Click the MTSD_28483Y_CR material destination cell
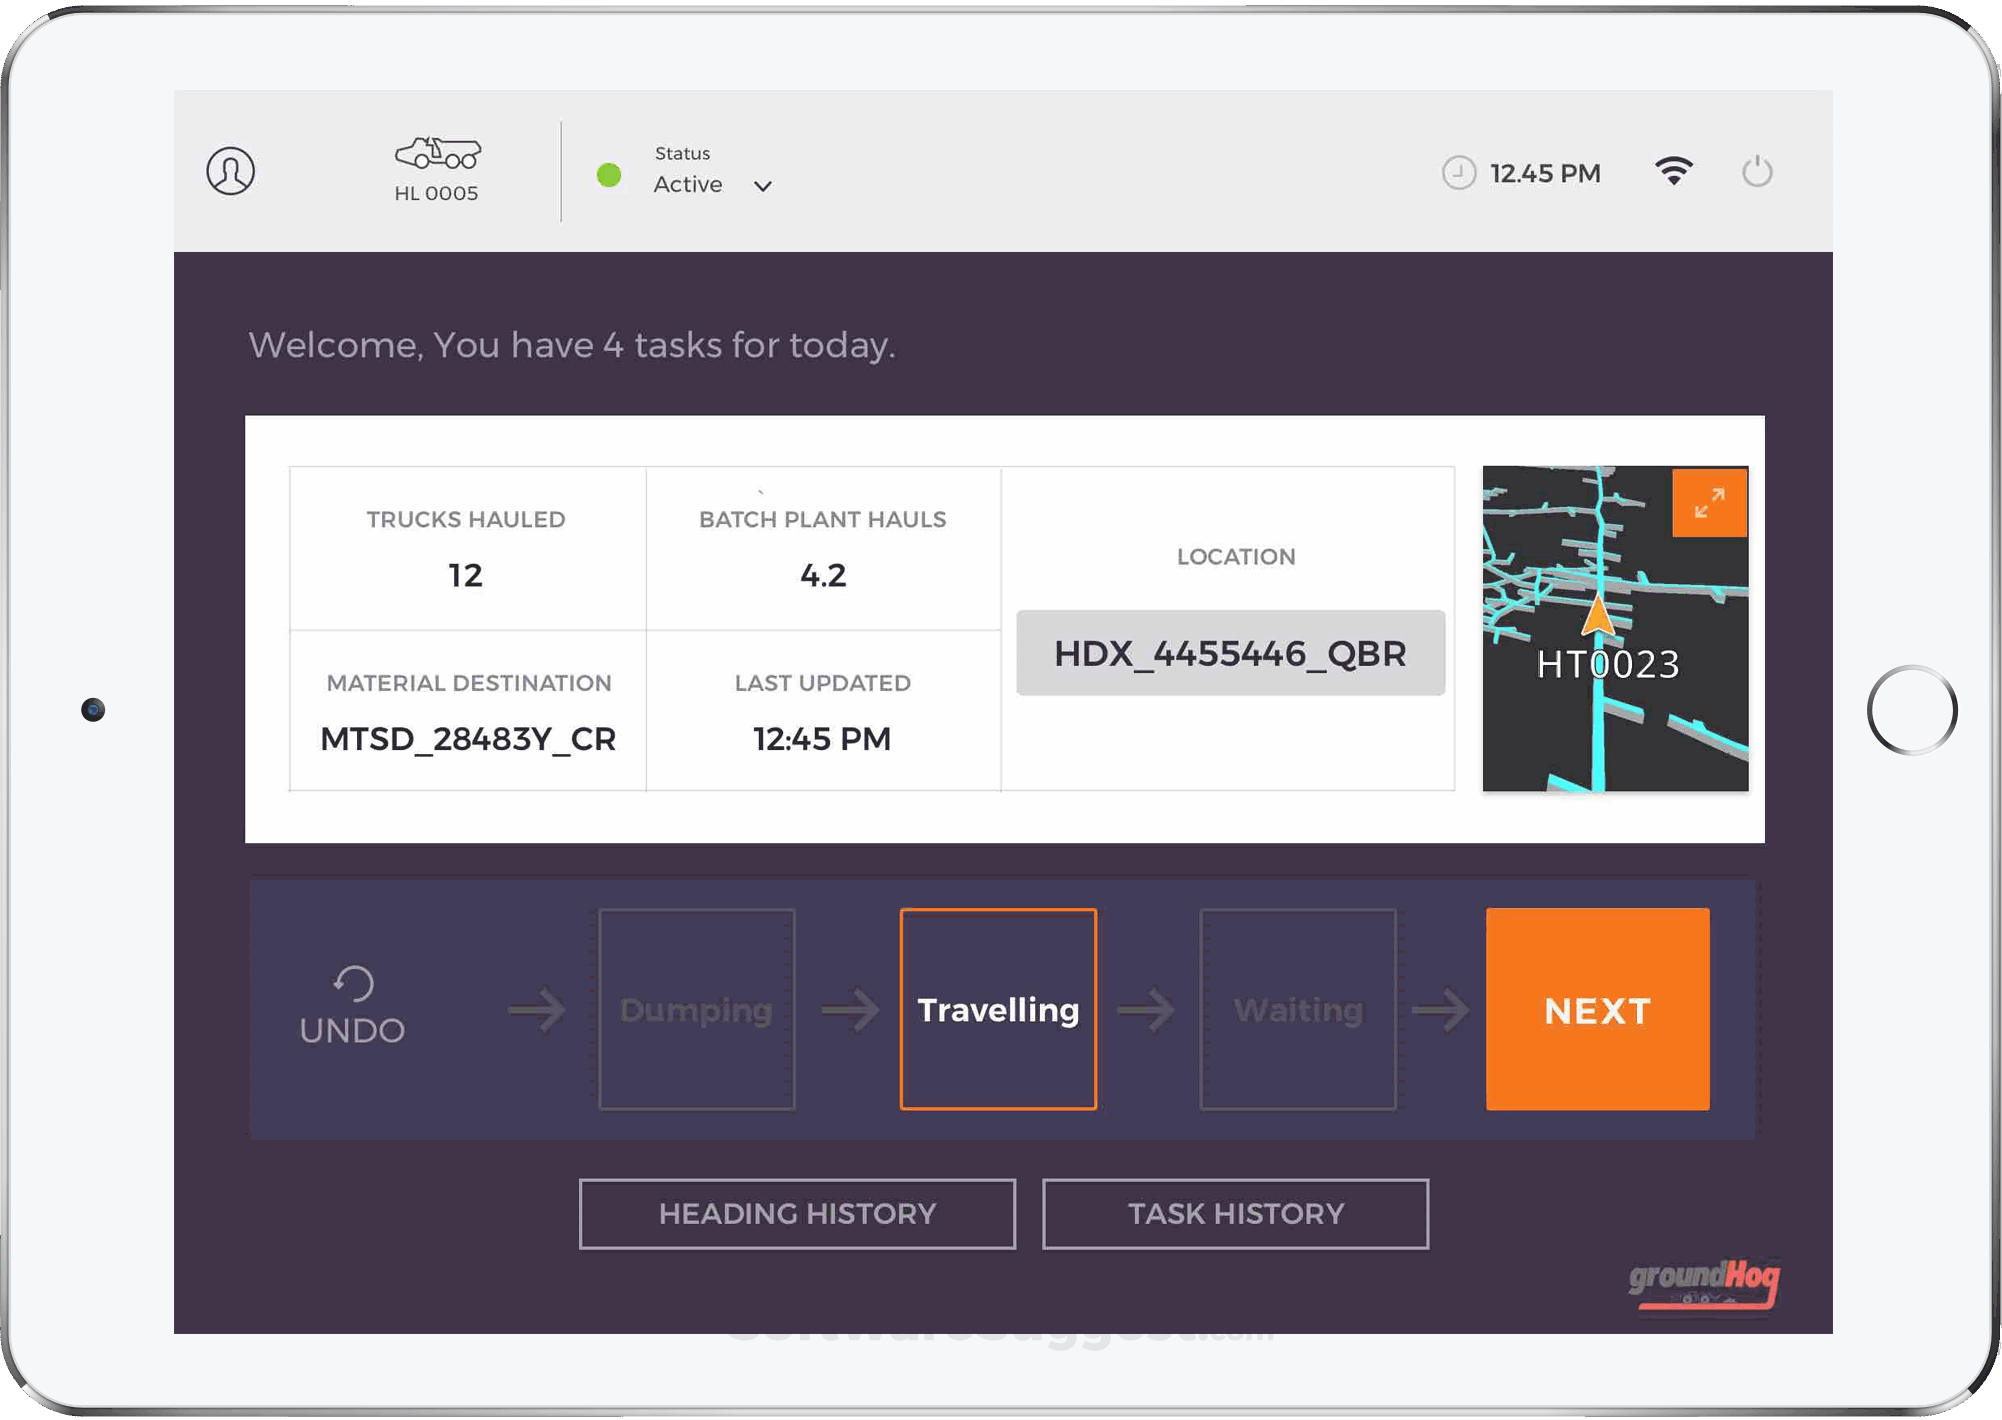This screenshot has height=1420, width=2002. tap(468, 738)
